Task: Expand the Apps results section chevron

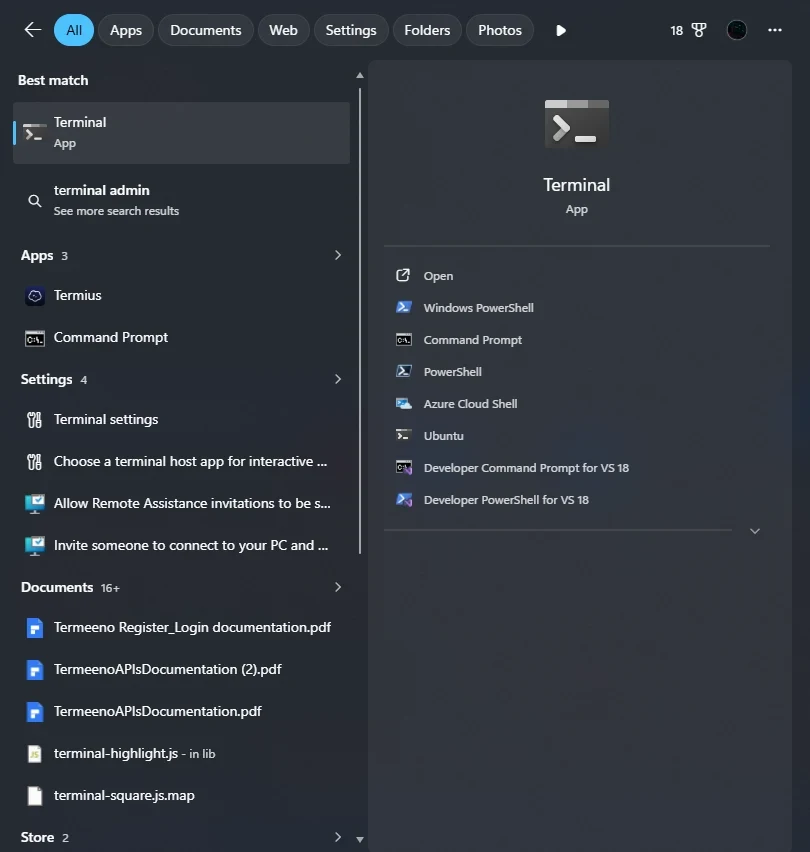Action: (338, 255)
